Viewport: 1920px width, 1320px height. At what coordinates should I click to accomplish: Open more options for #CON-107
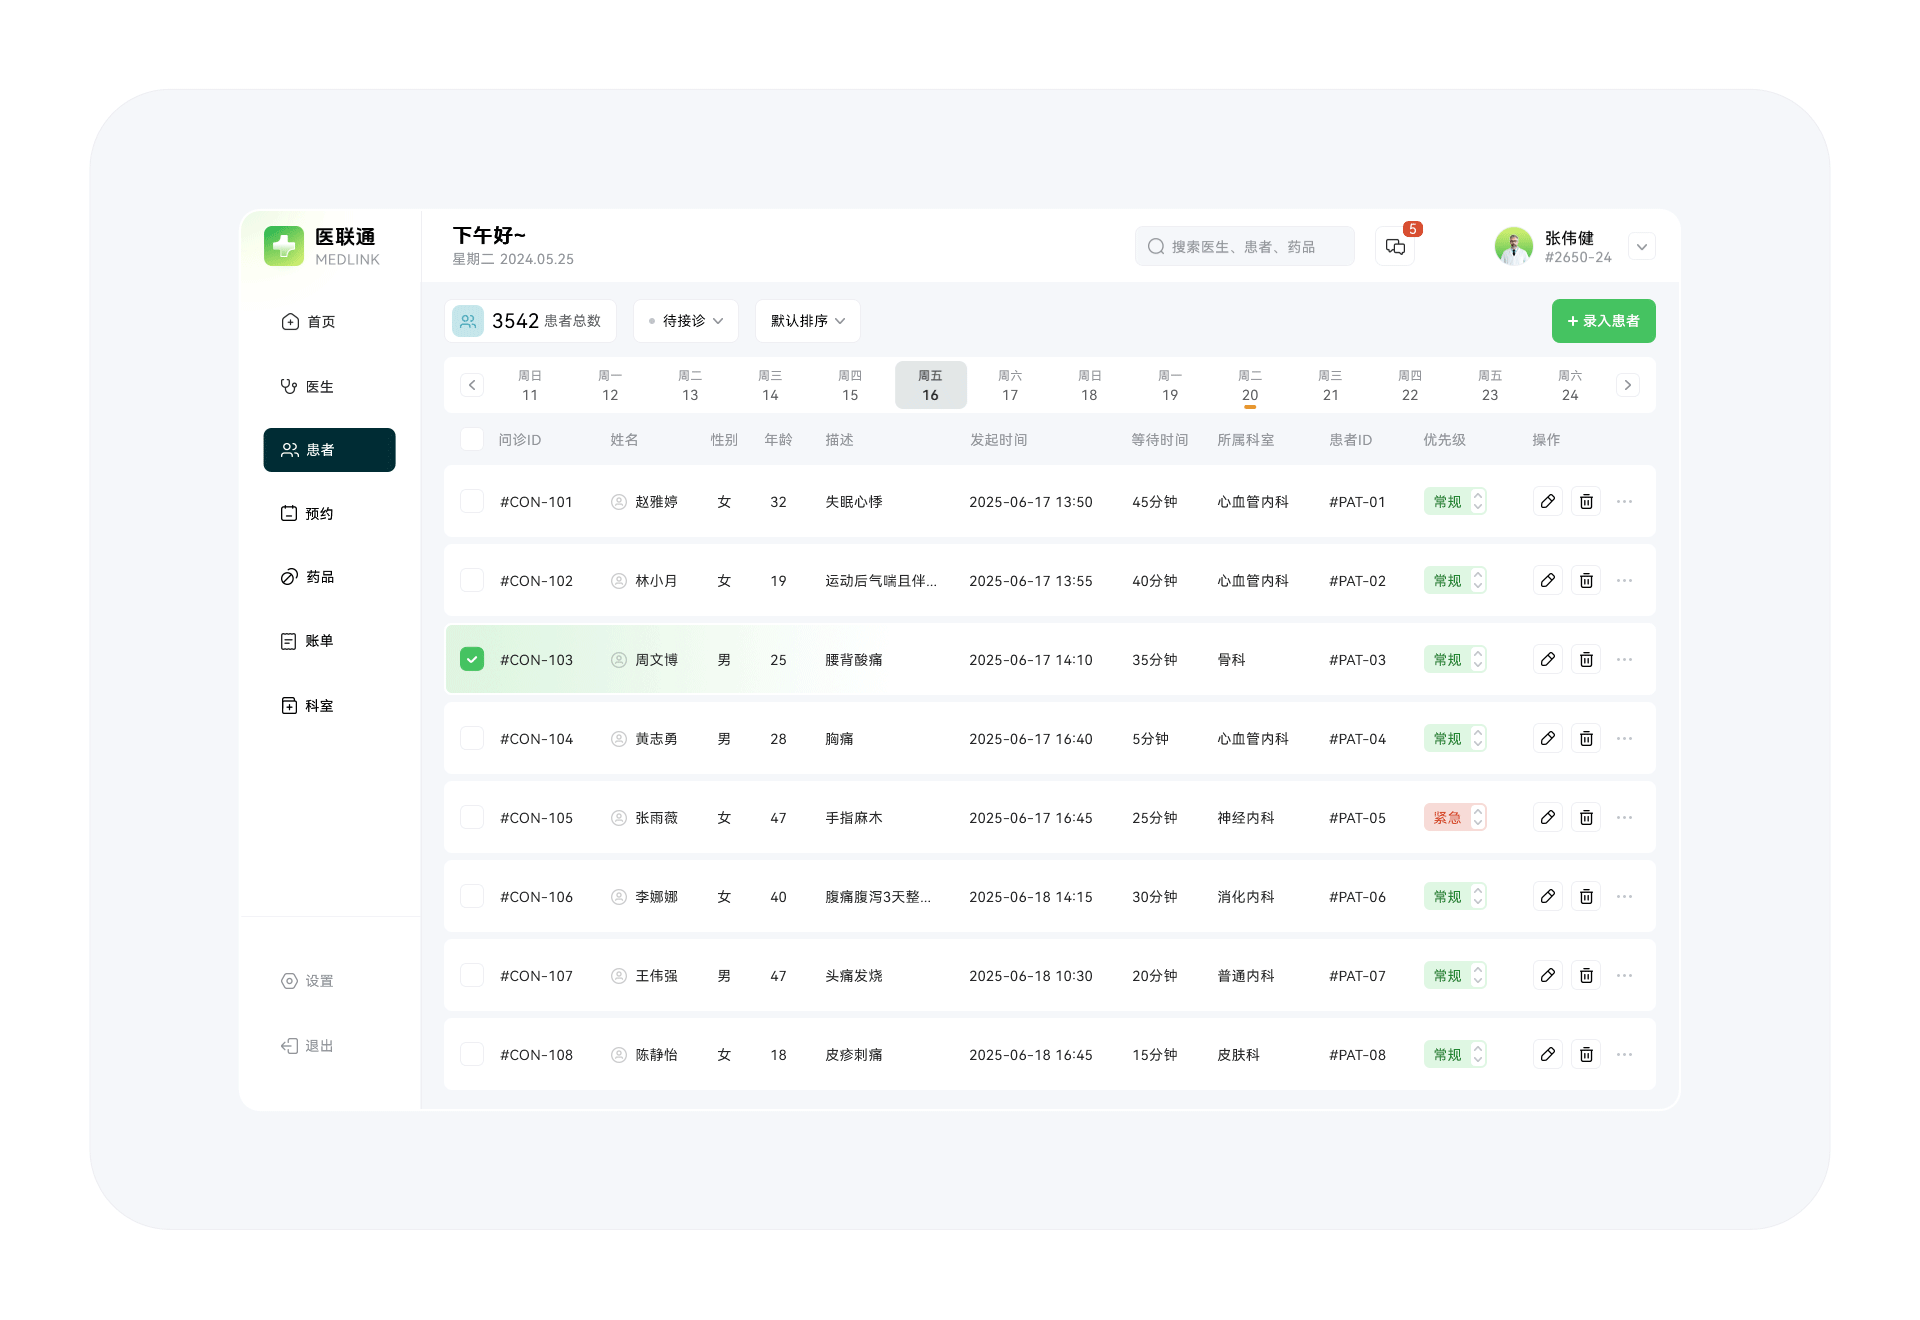[x=1624, y=975]
